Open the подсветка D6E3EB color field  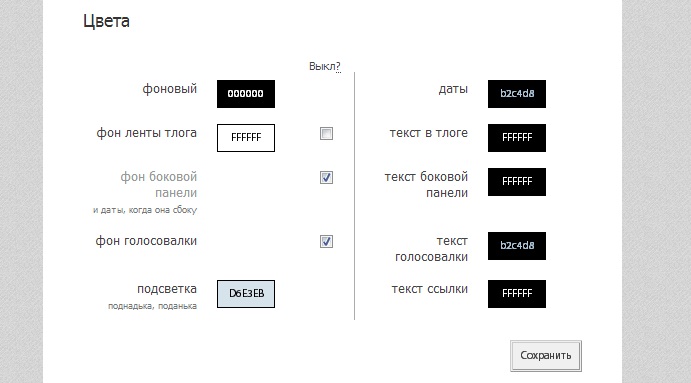click(246, 294)
